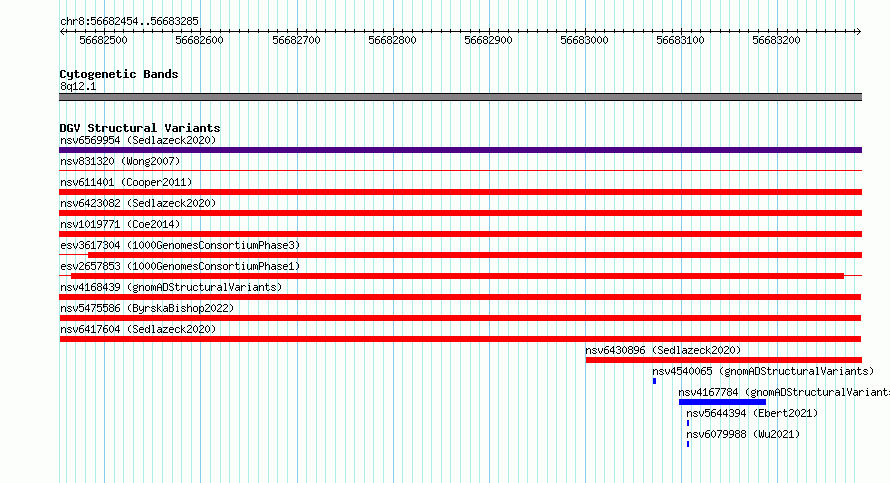Select the nsv1019771 (Coe2014) red bar
Image resolution: width=890 pixels, height=483 pixels.
460,234
